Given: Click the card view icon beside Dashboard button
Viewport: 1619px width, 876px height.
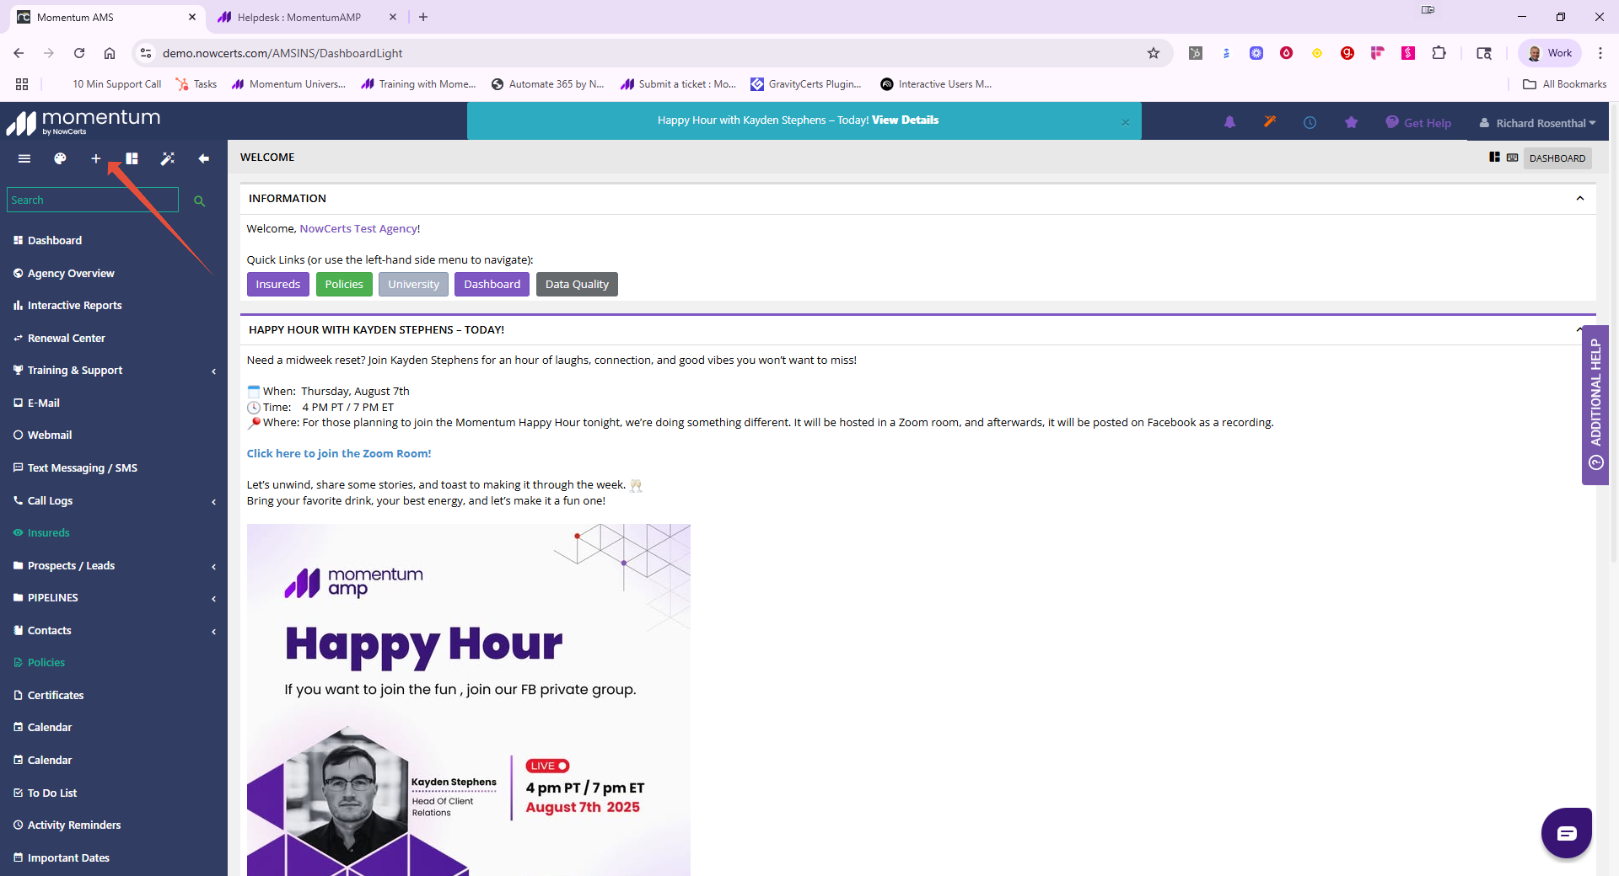Looking at the screenshot, I should click(1512, 157).
